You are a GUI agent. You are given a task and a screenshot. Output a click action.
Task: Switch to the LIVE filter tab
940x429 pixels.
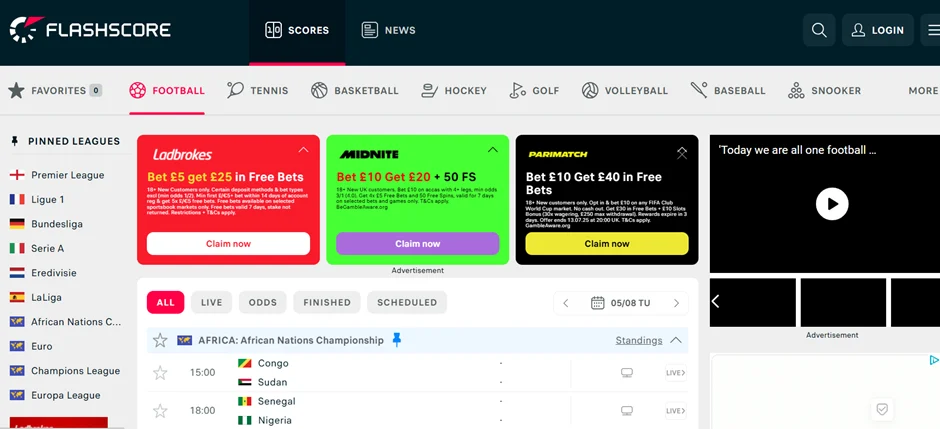211,302
